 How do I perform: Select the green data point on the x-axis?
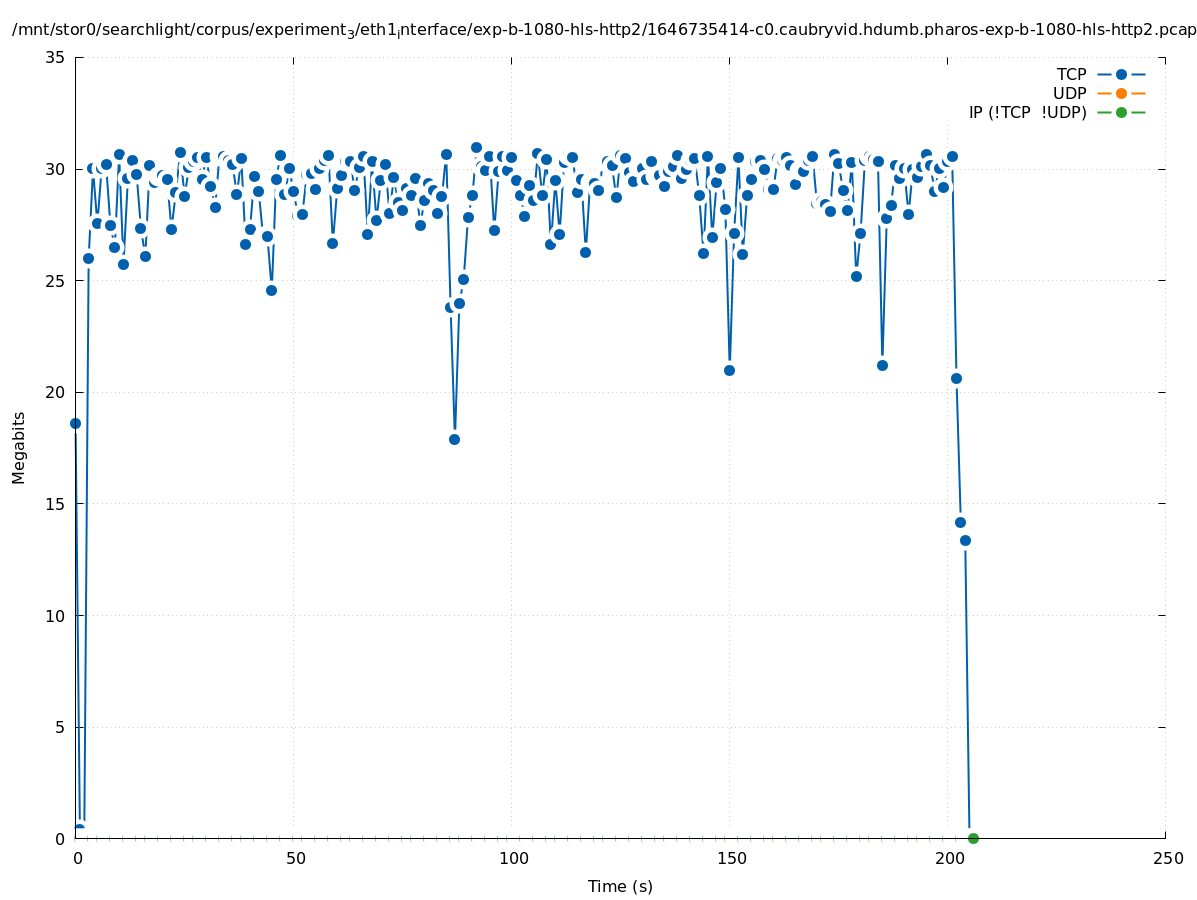point(973,838)
